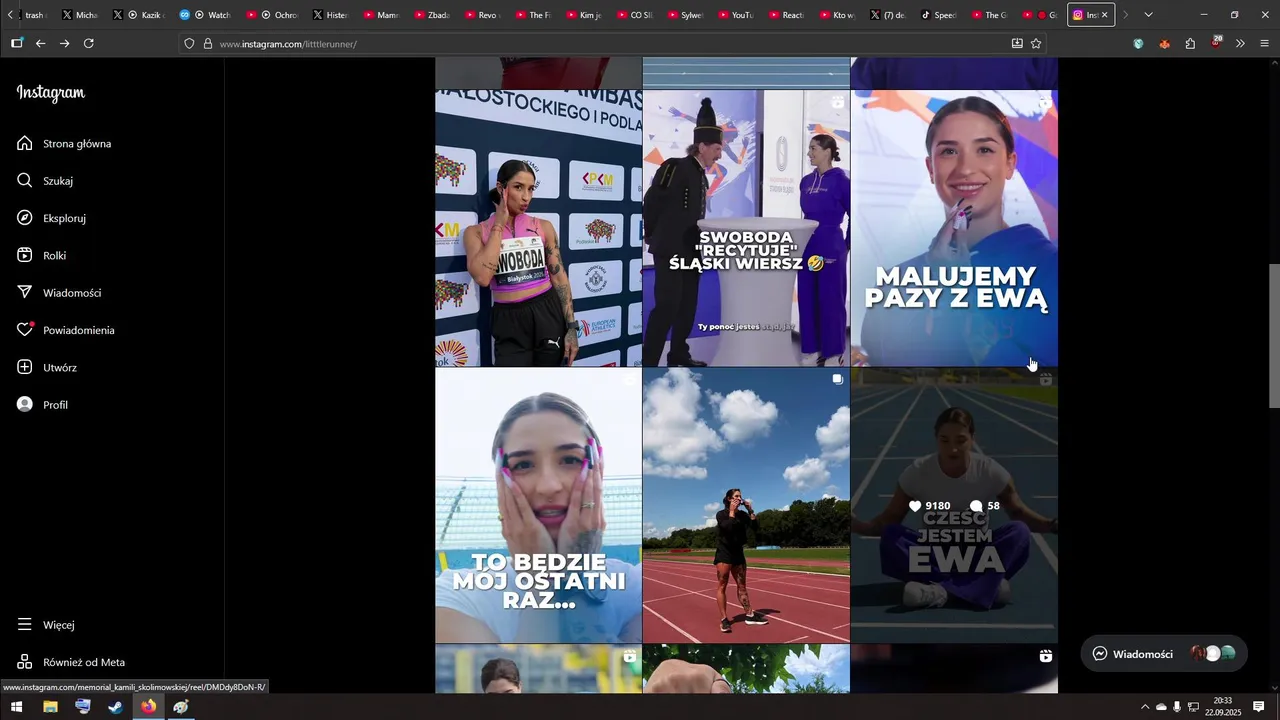Switch to the CO SI YouTube tab
1280x720 pixels.
(636, 15)
